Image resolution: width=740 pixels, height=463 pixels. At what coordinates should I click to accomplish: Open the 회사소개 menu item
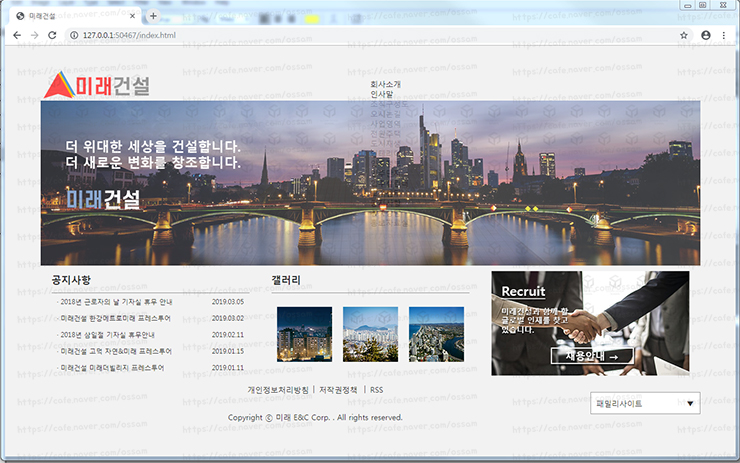click(x=386, y=84)
